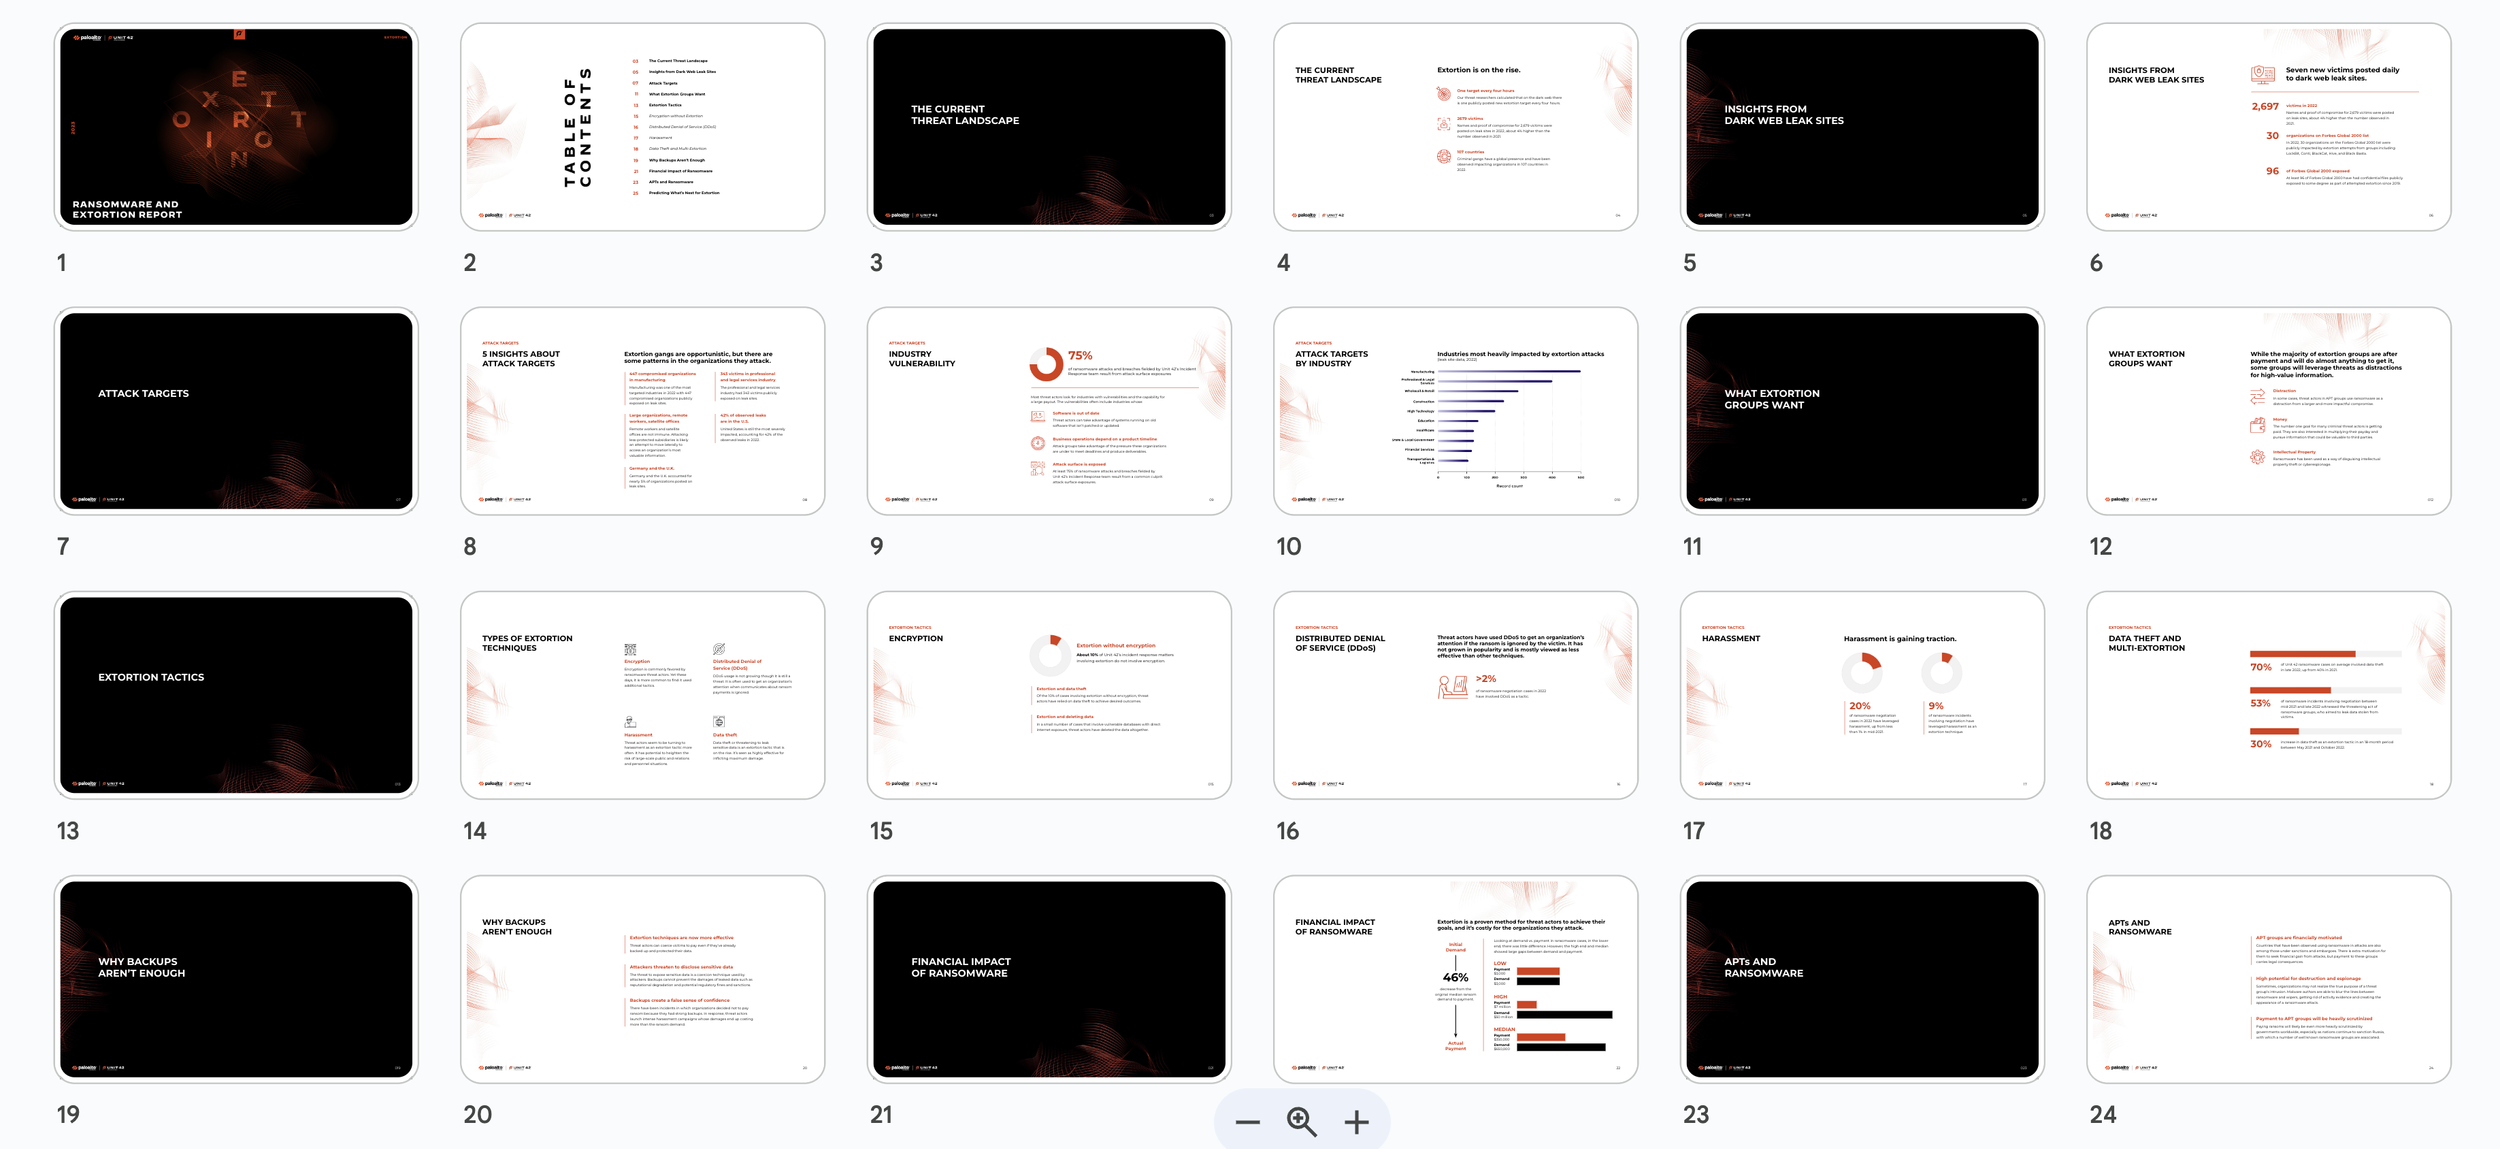2500x1149 pixels.
Task: Select slide 12 What Extortion Groups Want
Action: [2268, 411]
